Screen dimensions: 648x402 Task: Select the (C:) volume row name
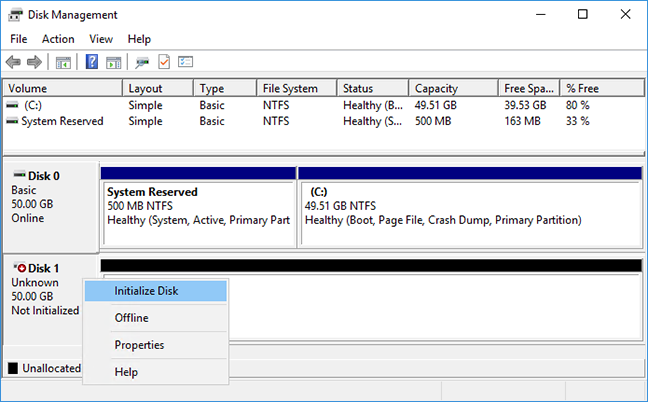click(x=33, y=105)
